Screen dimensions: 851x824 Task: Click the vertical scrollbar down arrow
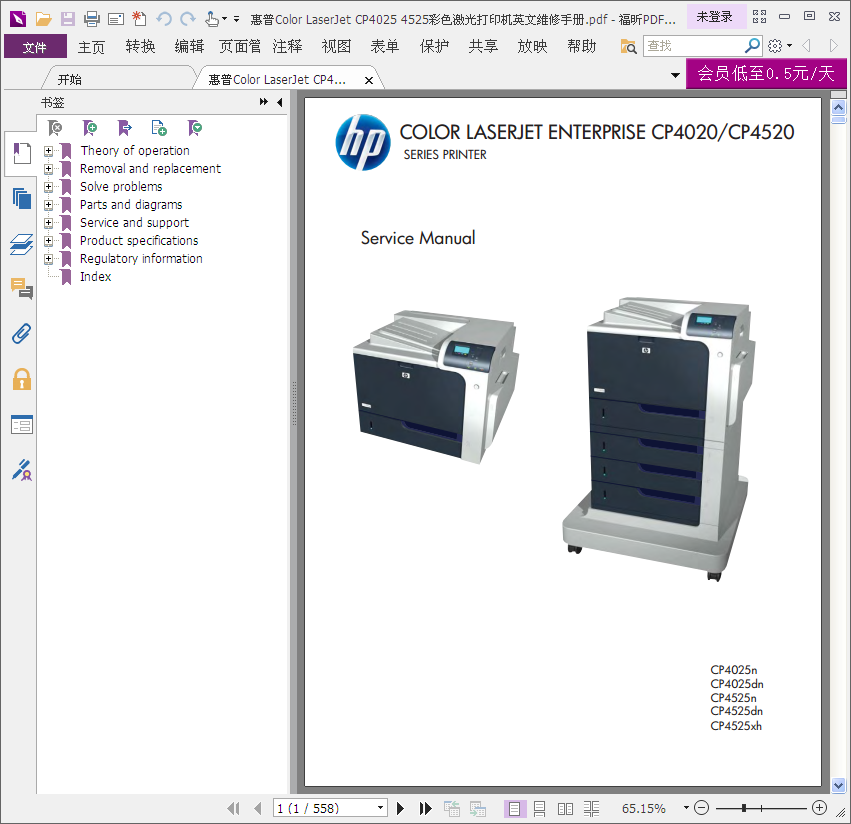pos(839,785)
